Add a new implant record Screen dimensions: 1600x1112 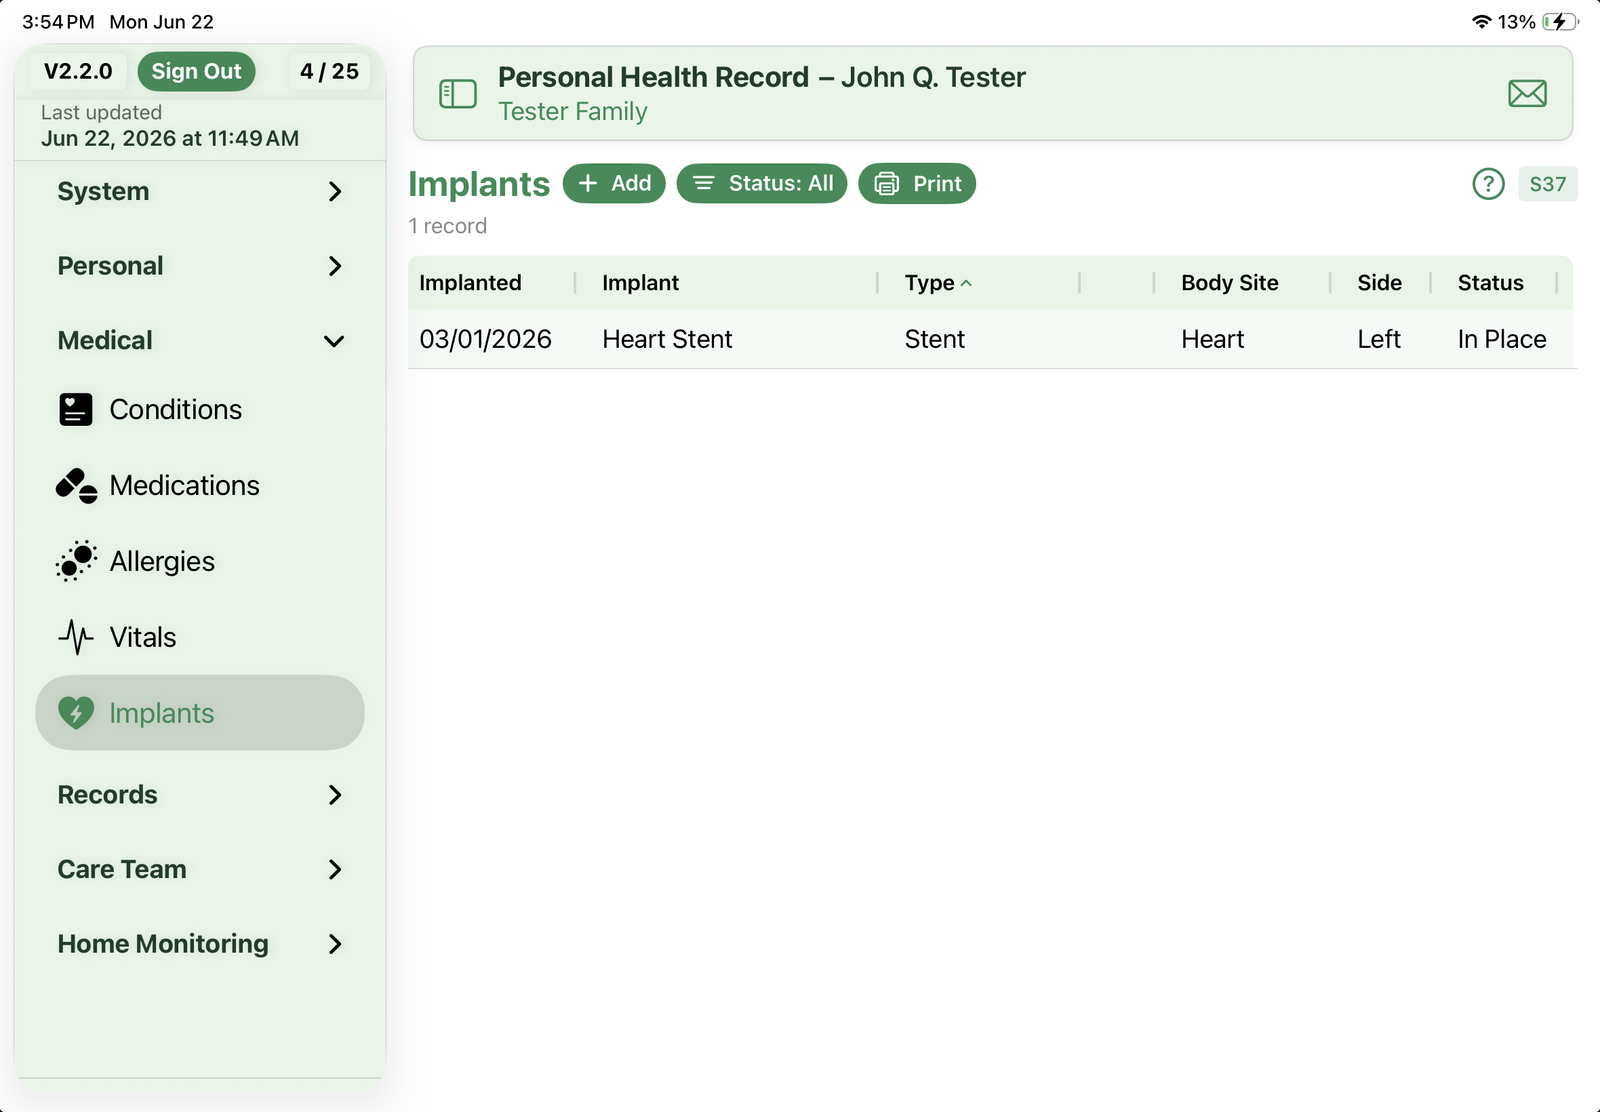pos(614,184)
